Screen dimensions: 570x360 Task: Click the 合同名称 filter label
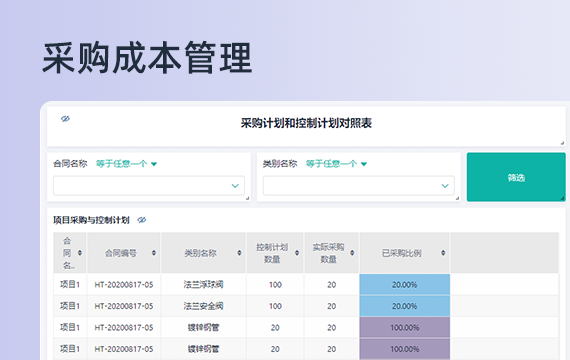point(70,164)
